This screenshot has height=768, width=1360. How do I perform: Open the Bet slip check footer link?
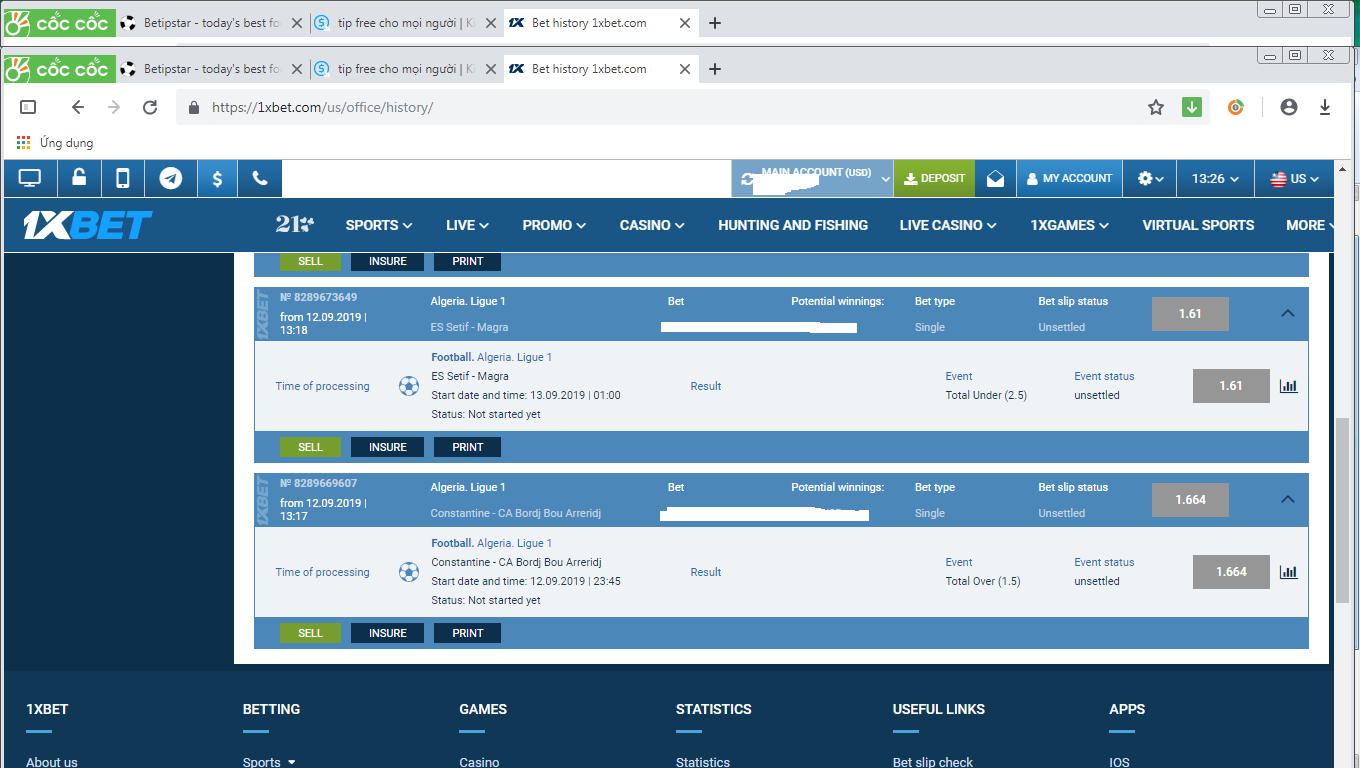[933, 762]
